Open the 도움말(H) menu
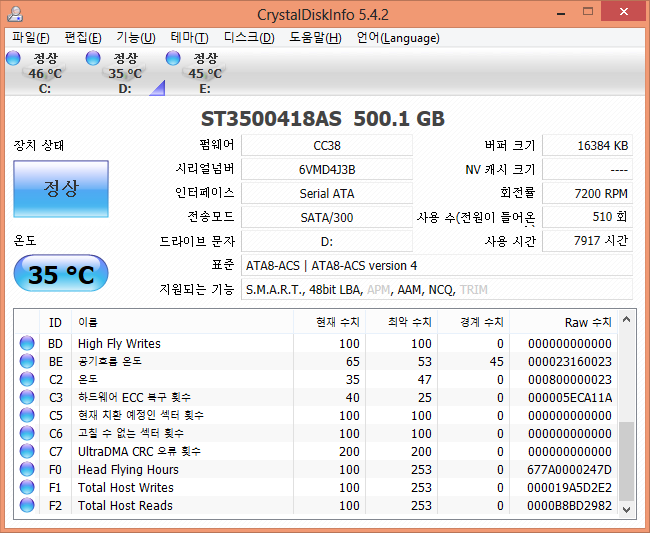The image size is (650, 533). pos(315,38)
